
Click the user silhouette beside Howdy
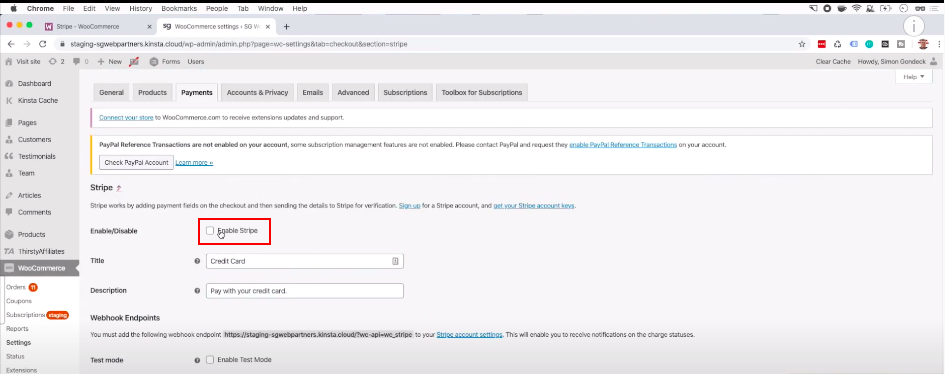tap(934, 61)
